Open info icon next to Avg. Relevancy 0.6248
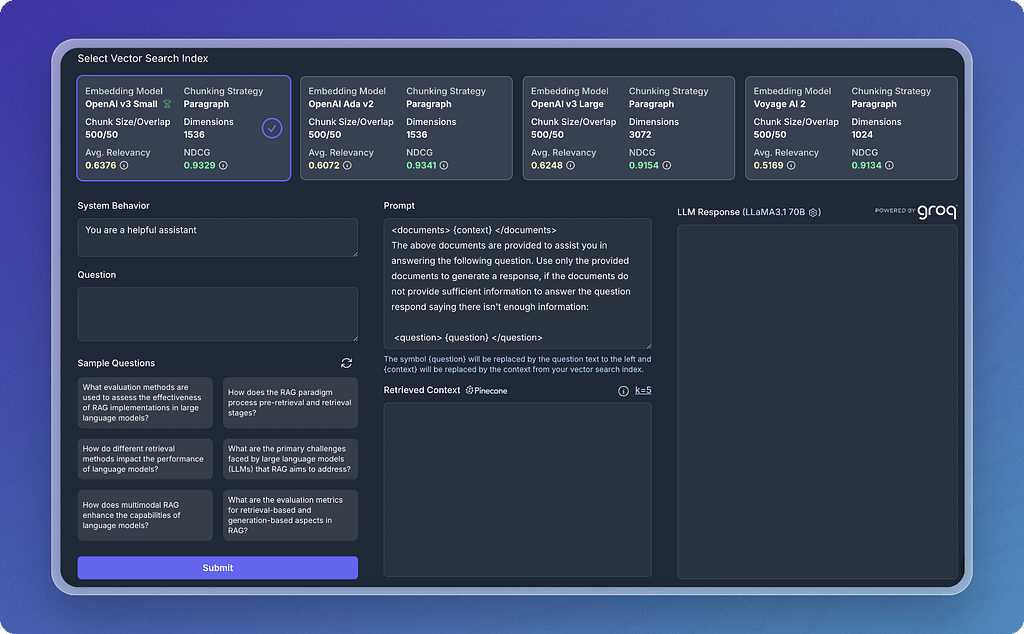 pos(570,165)
